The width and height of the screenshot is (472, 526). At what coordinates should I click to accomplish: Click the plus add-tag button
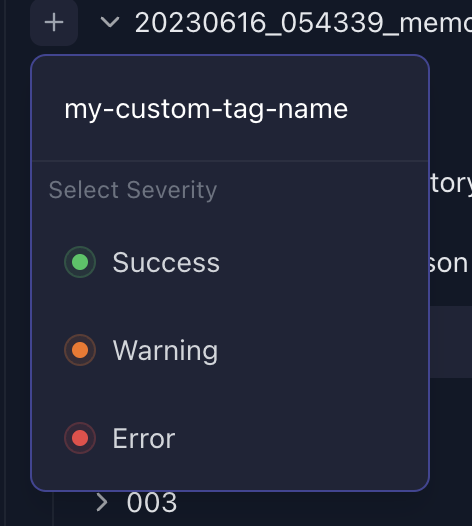coord(54,22)
